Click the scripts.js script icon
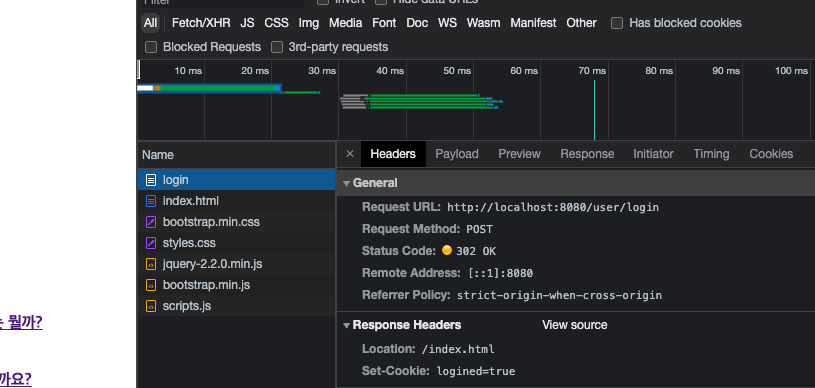This screenshot has width=815, height=388. pyautogui.click(x=151, y=306)
